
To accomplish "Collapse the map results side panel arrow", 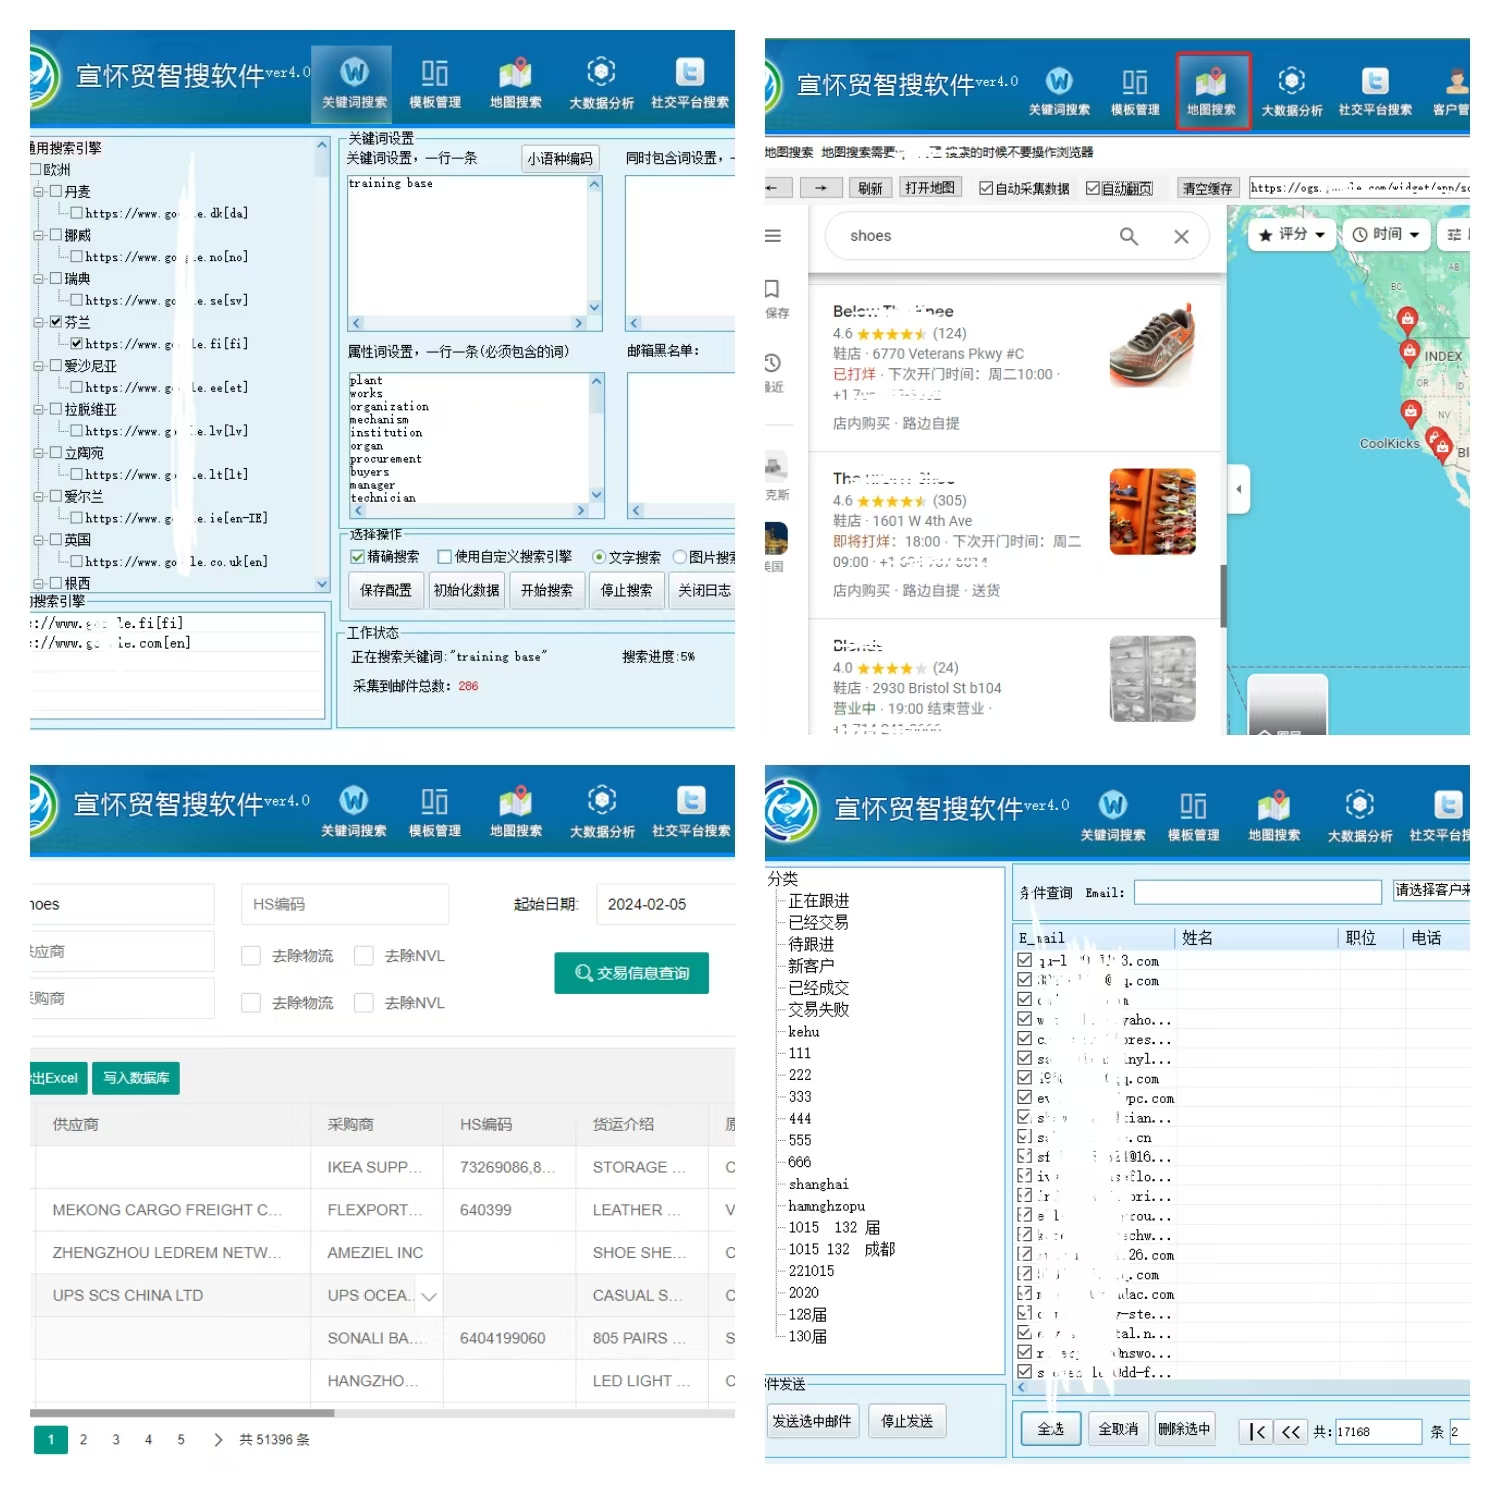I will pyautogui.click(x=1239, y=489).
